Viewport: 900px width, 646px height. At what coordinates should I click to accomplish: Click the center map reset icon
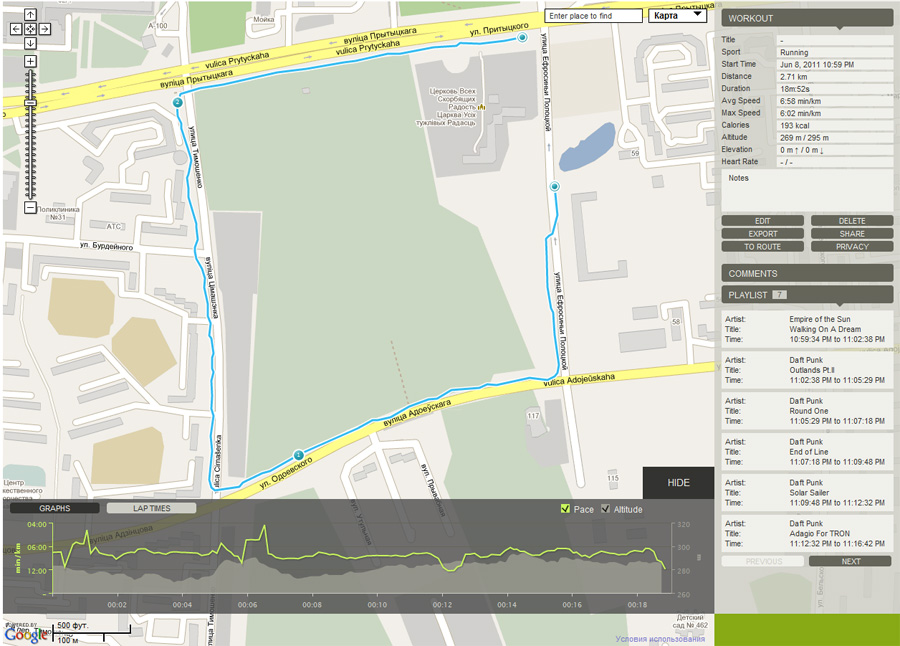tap(30, 29)
